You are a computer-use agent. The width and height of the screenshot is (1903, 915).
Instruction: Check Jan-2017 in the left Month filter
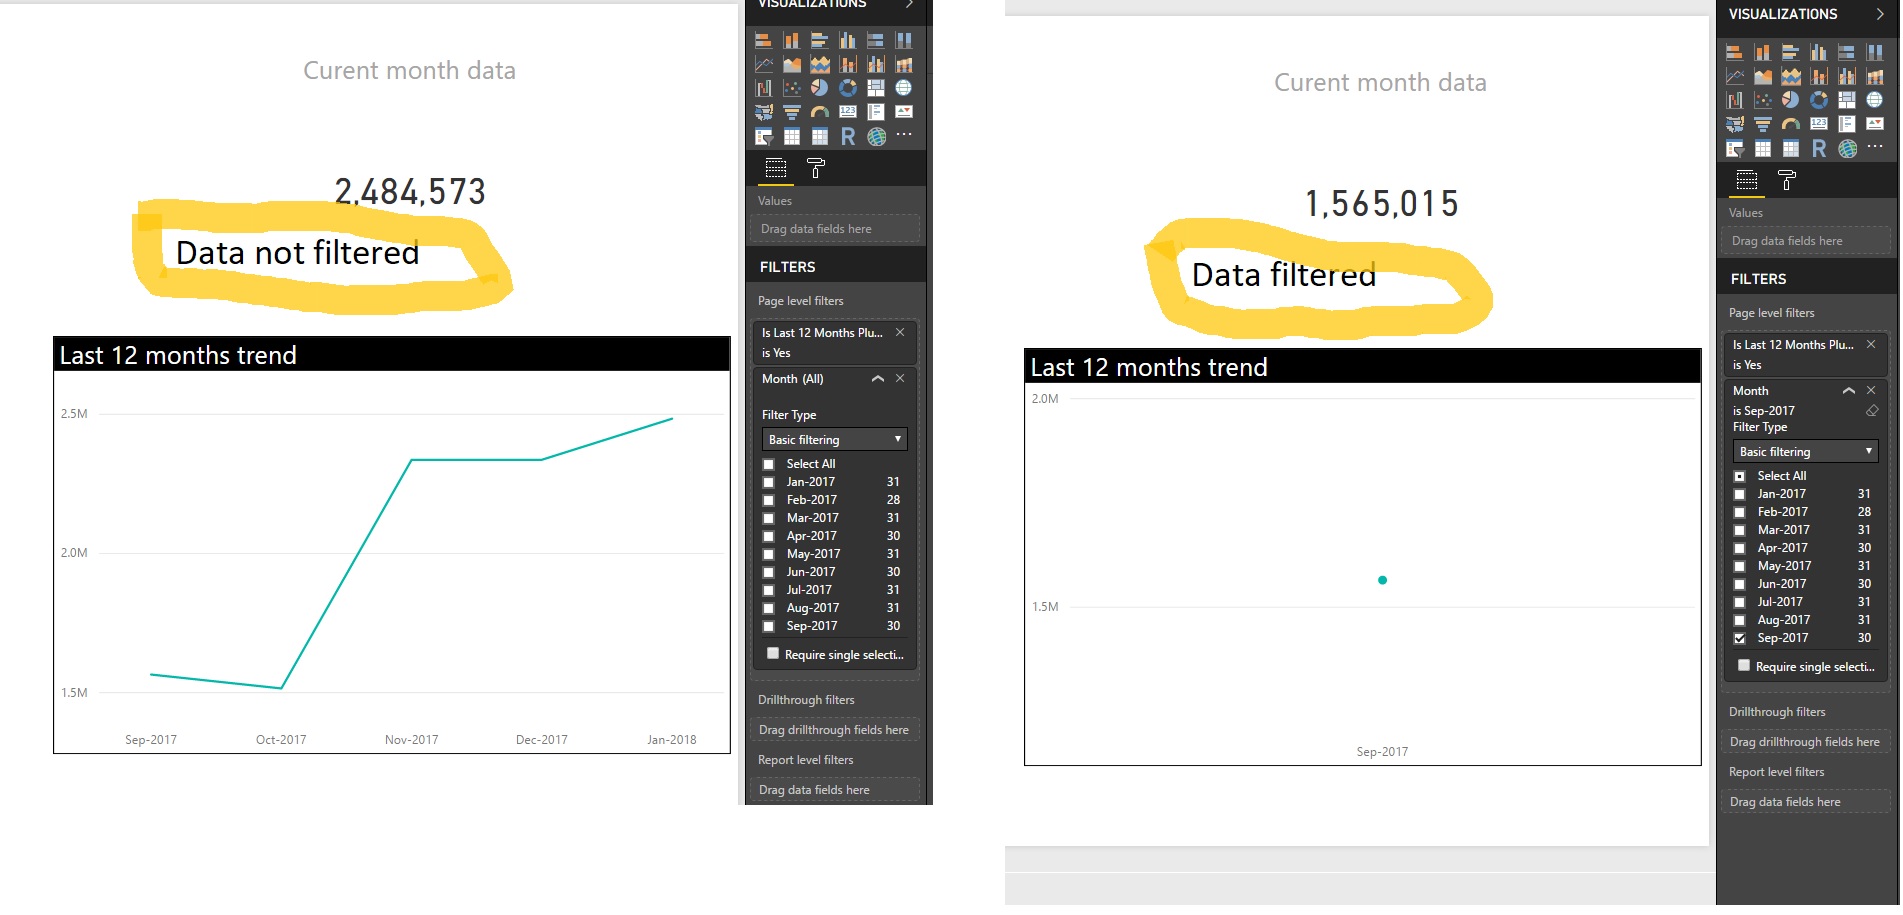pyautogui.click(x=769, y=482)
